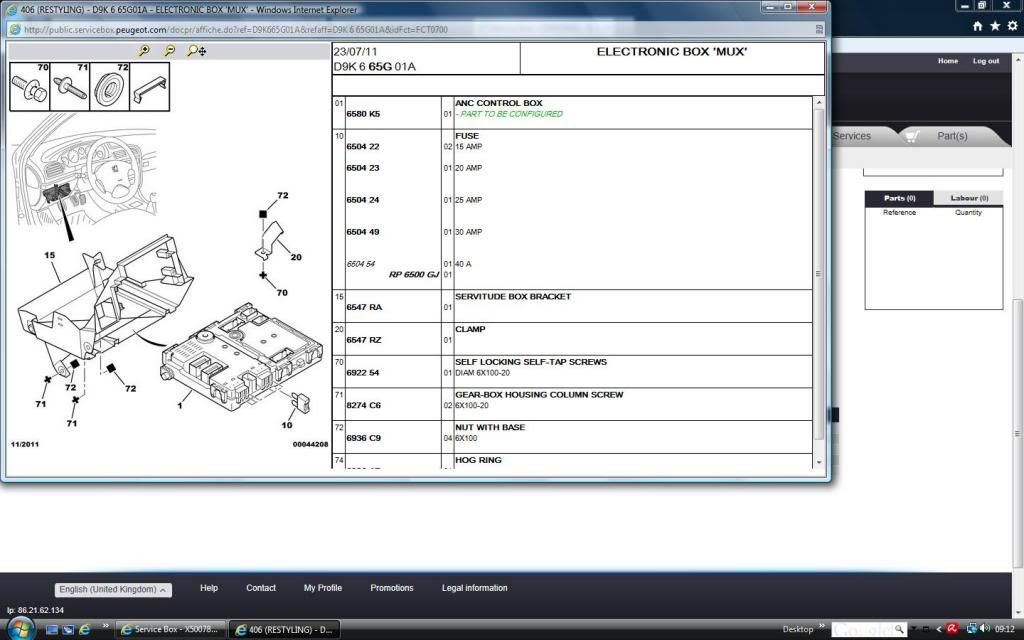
Task: Click replacement part RP 6500 GJ
Action: click(414, 274)
